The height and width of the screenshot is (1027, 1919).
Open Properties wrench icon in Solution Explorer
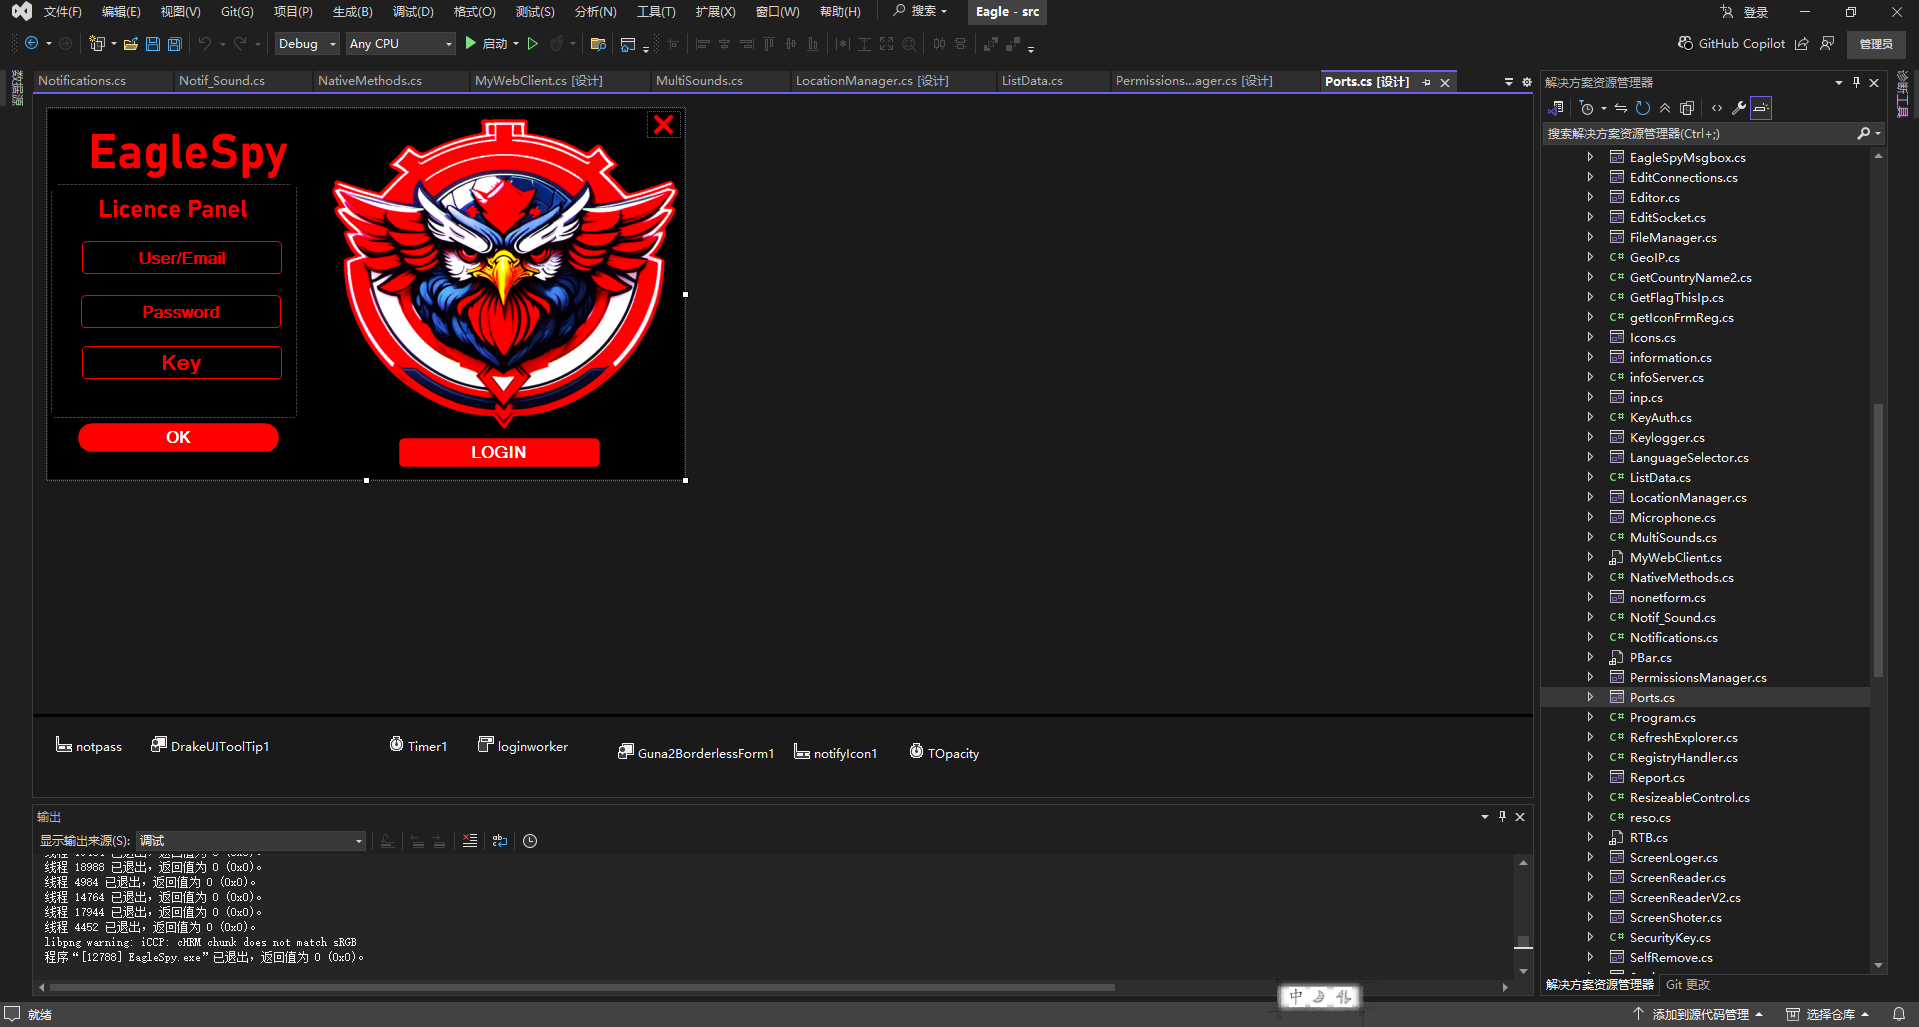(x=1739, y=108)
